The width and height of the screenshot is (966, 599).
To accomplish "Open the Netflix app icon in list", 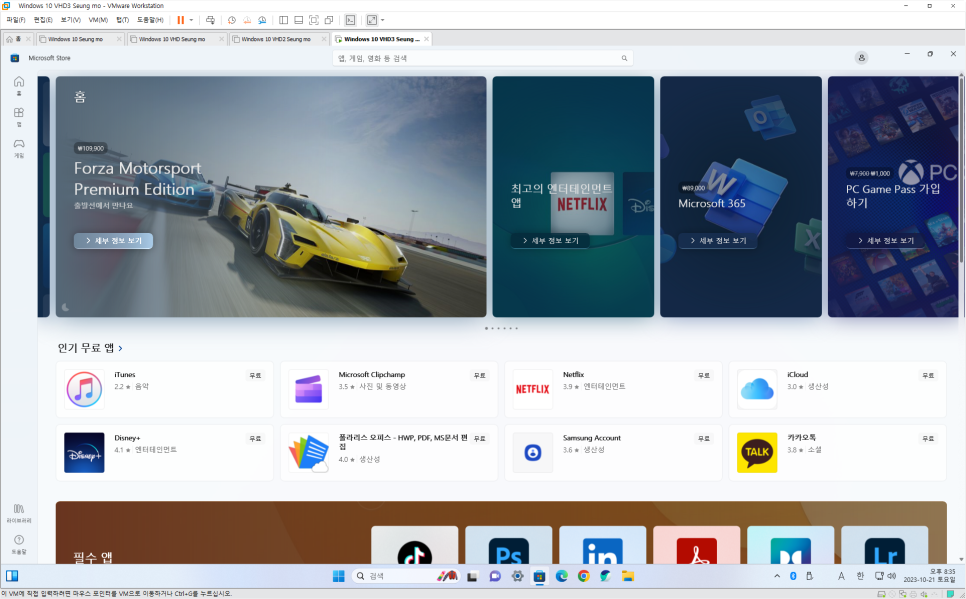I will click(x=533, y=389).
